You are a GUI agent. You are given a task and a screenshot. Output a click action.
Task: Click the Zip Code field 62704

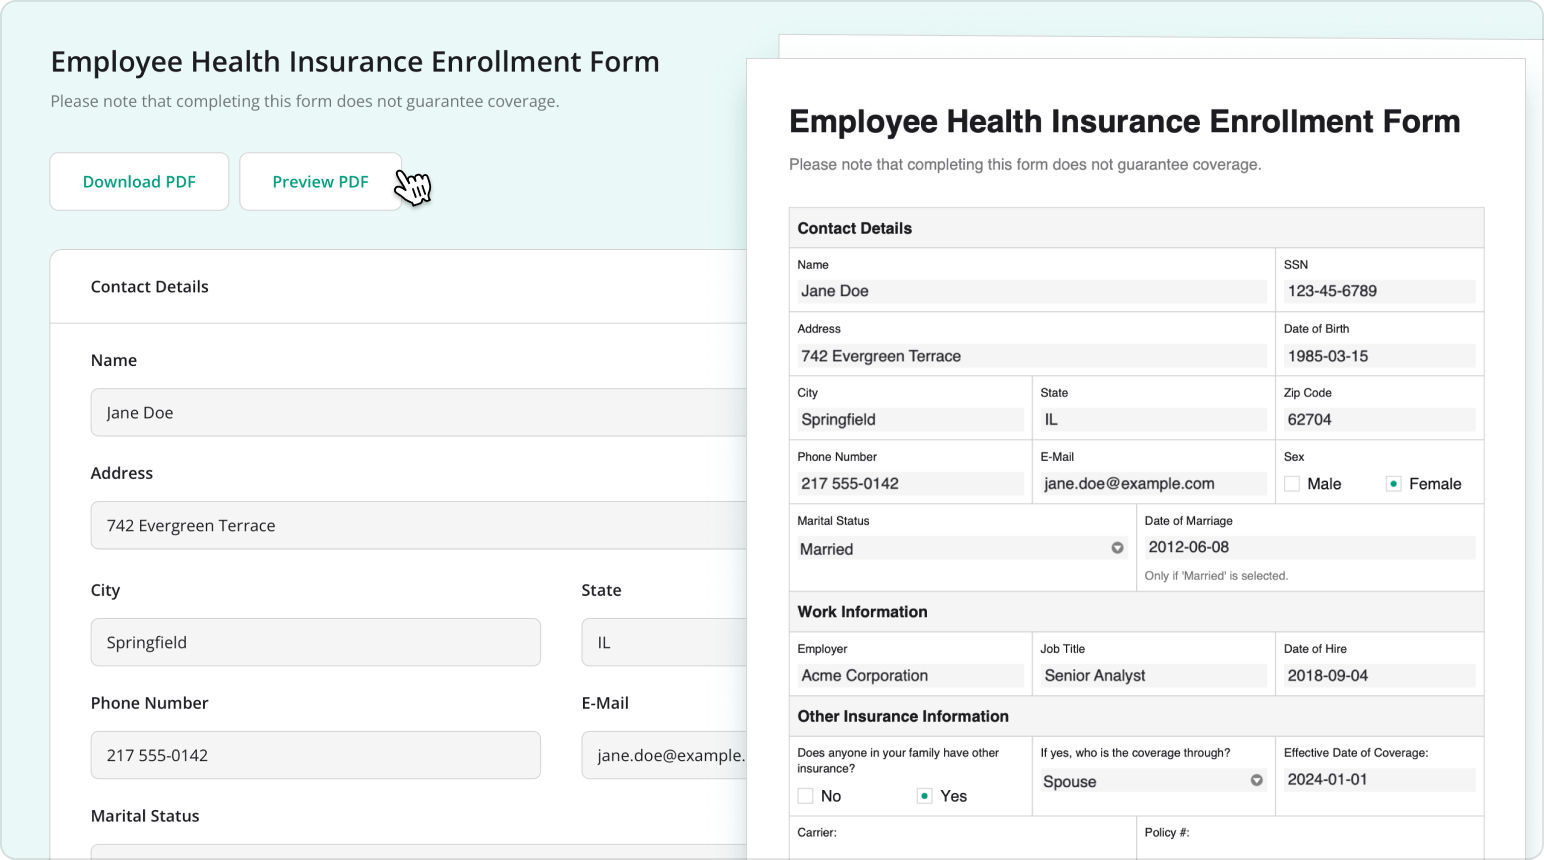[x=1379, y=420]
